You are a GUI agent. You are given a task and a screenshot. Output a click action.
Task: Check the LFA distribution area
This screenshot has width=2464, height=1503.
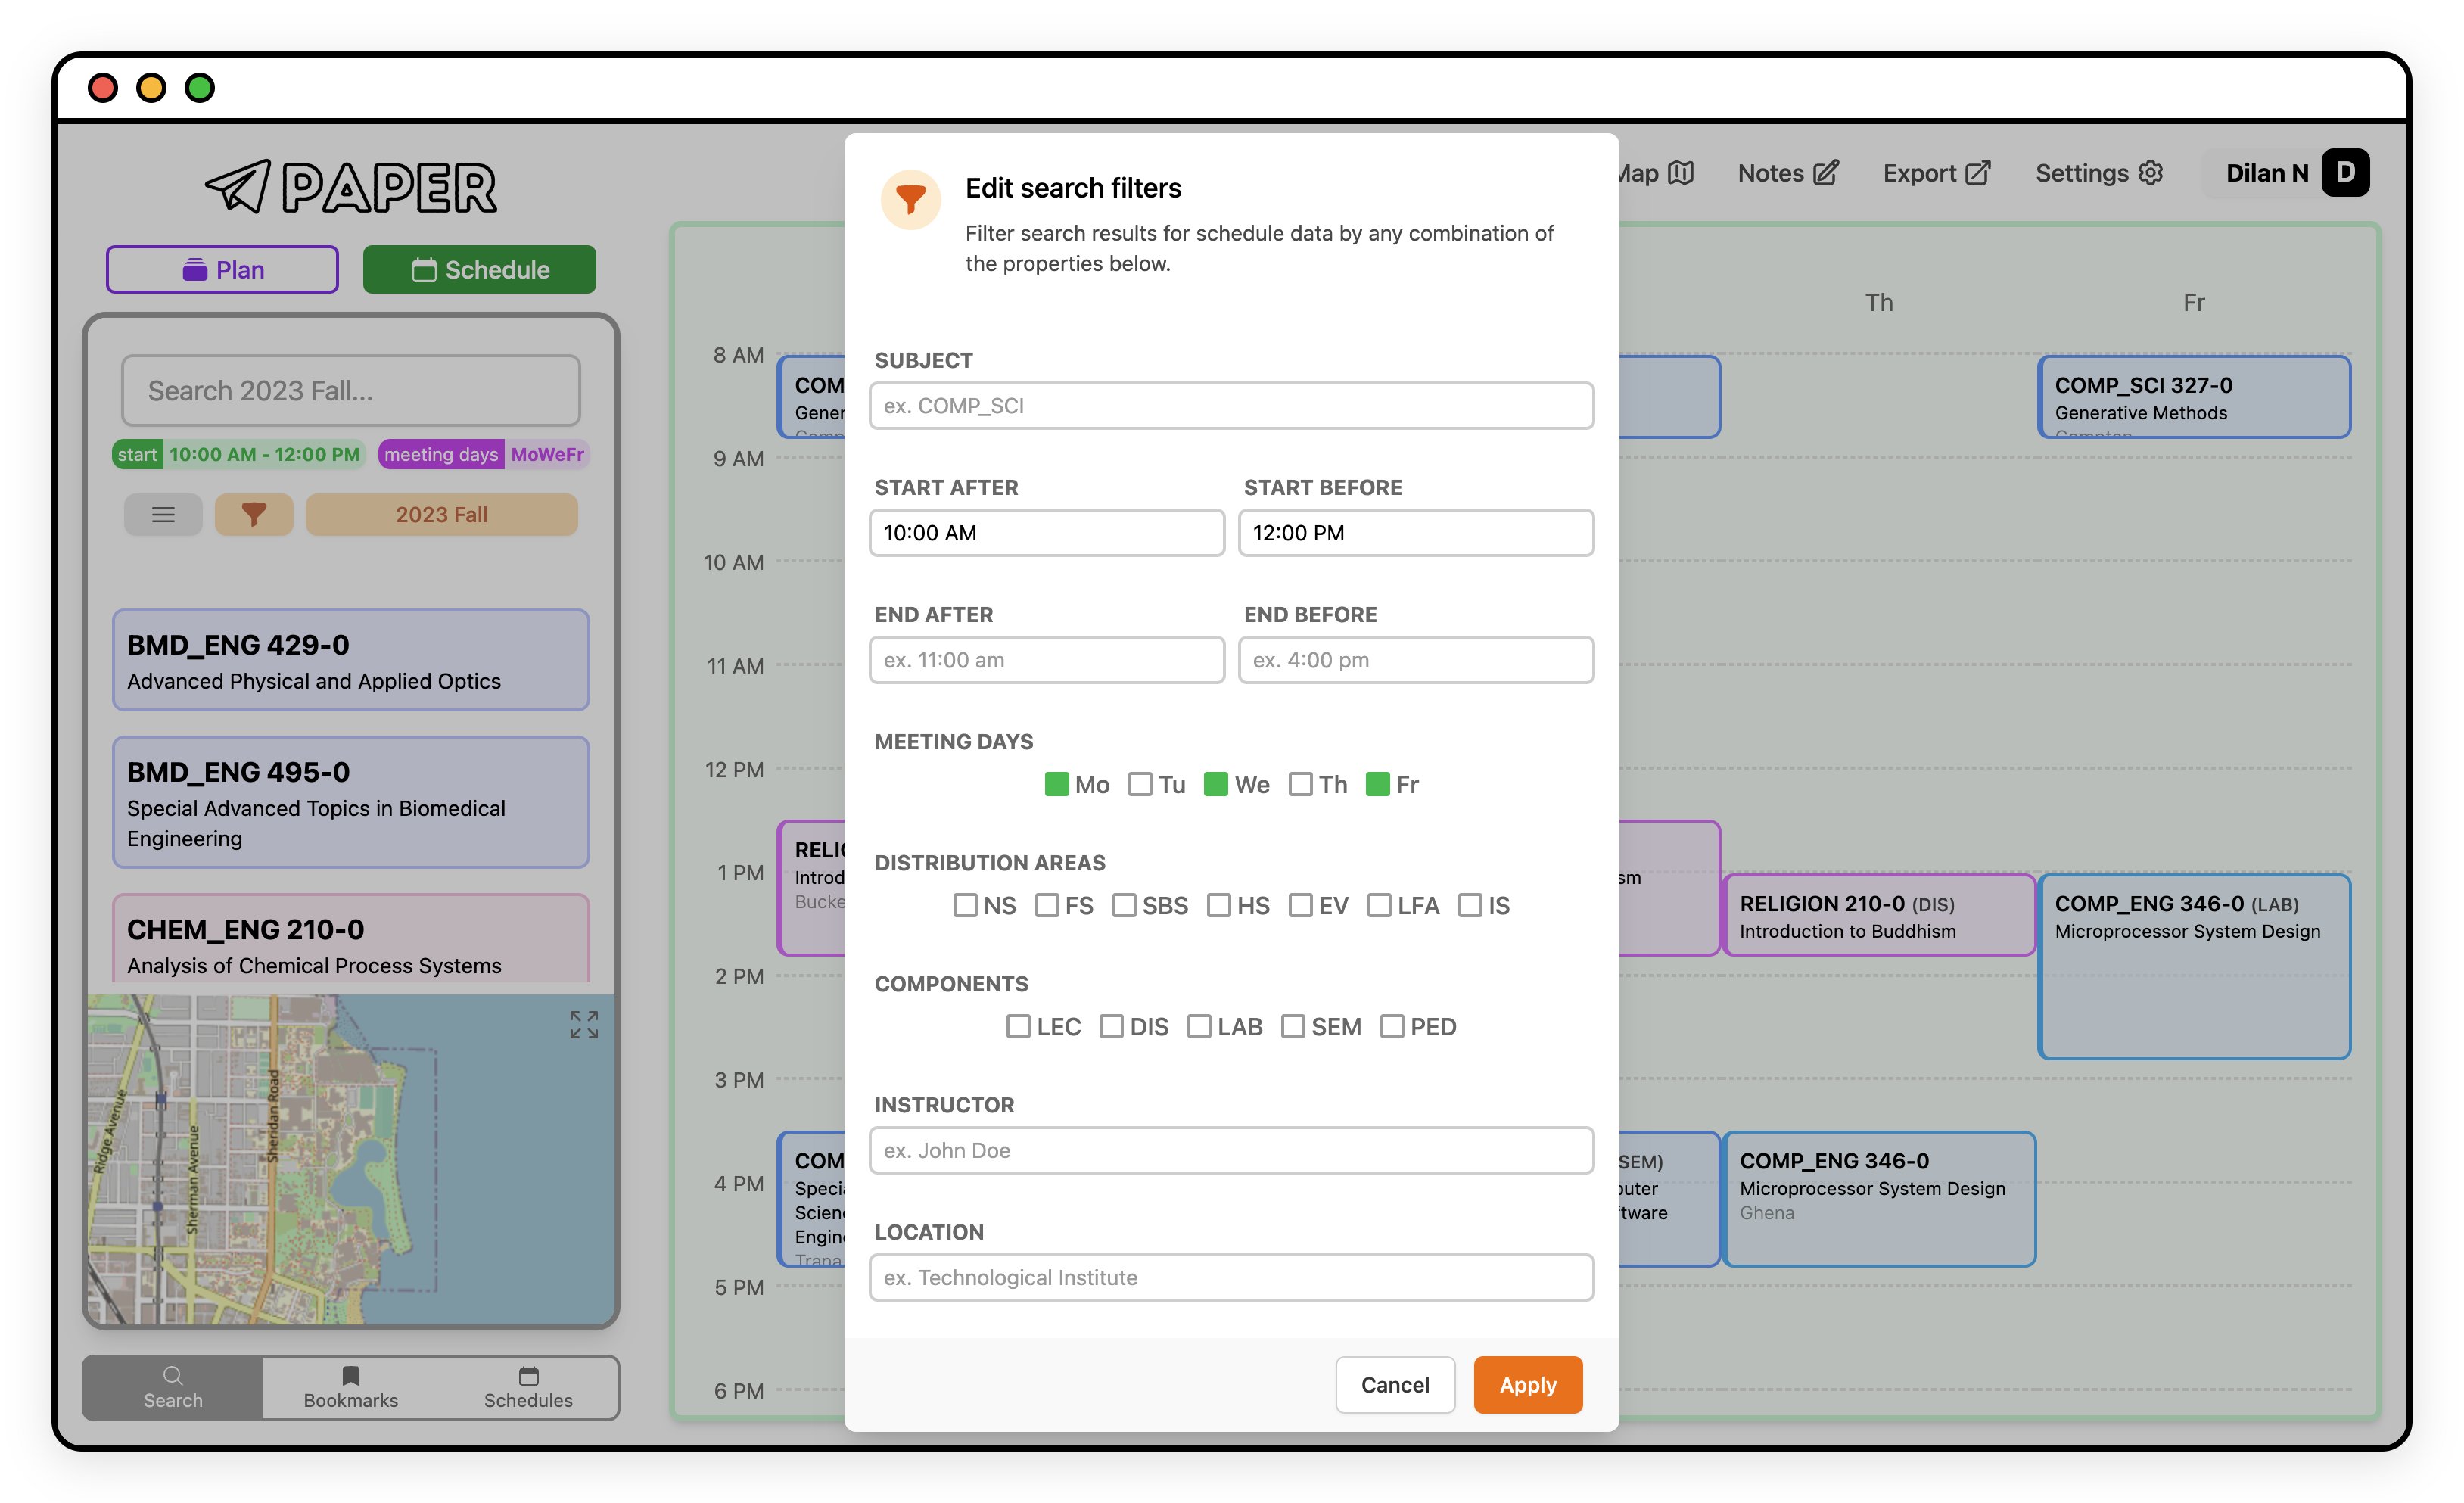[x=1379, y=905]
